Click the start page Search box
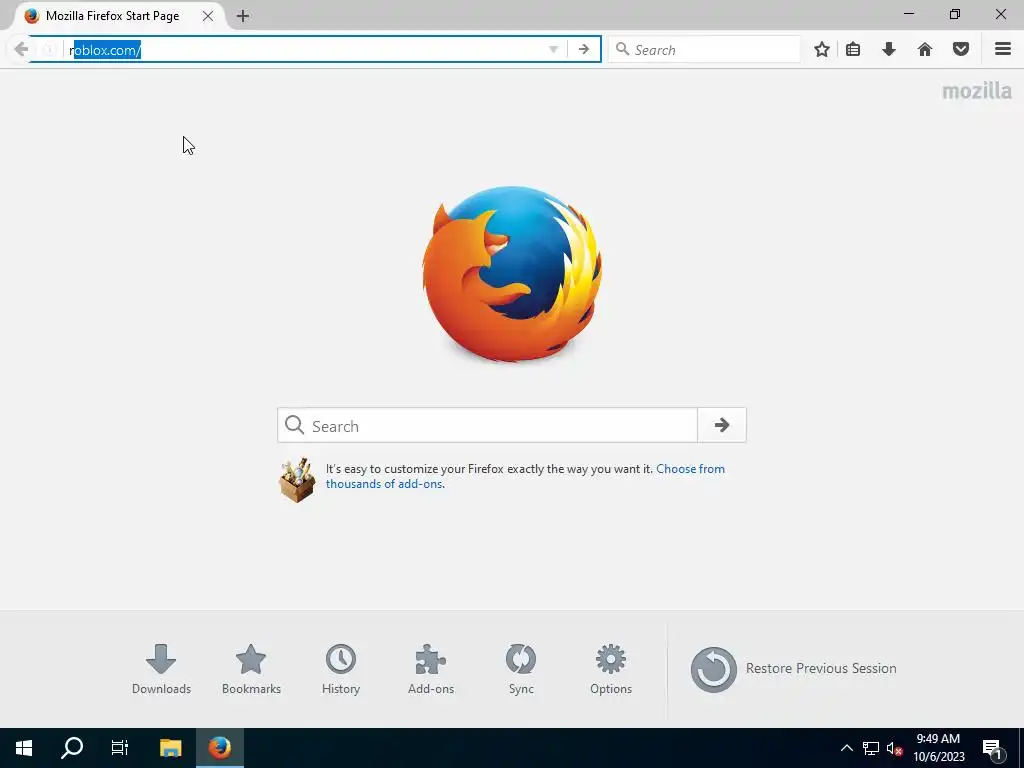The height and width of the screenshot is (768, 1024). coord(488,426)
